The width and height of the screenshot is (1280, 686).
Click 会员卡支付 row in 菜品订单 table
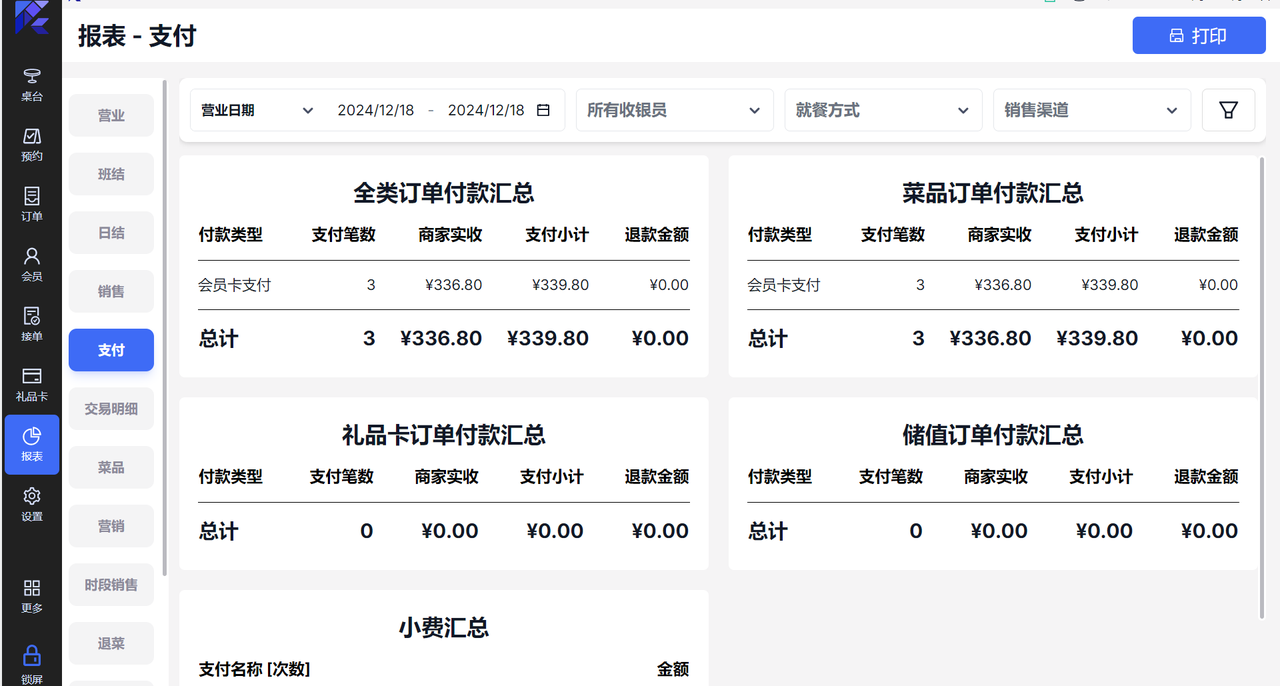click(x=993, y=285)
